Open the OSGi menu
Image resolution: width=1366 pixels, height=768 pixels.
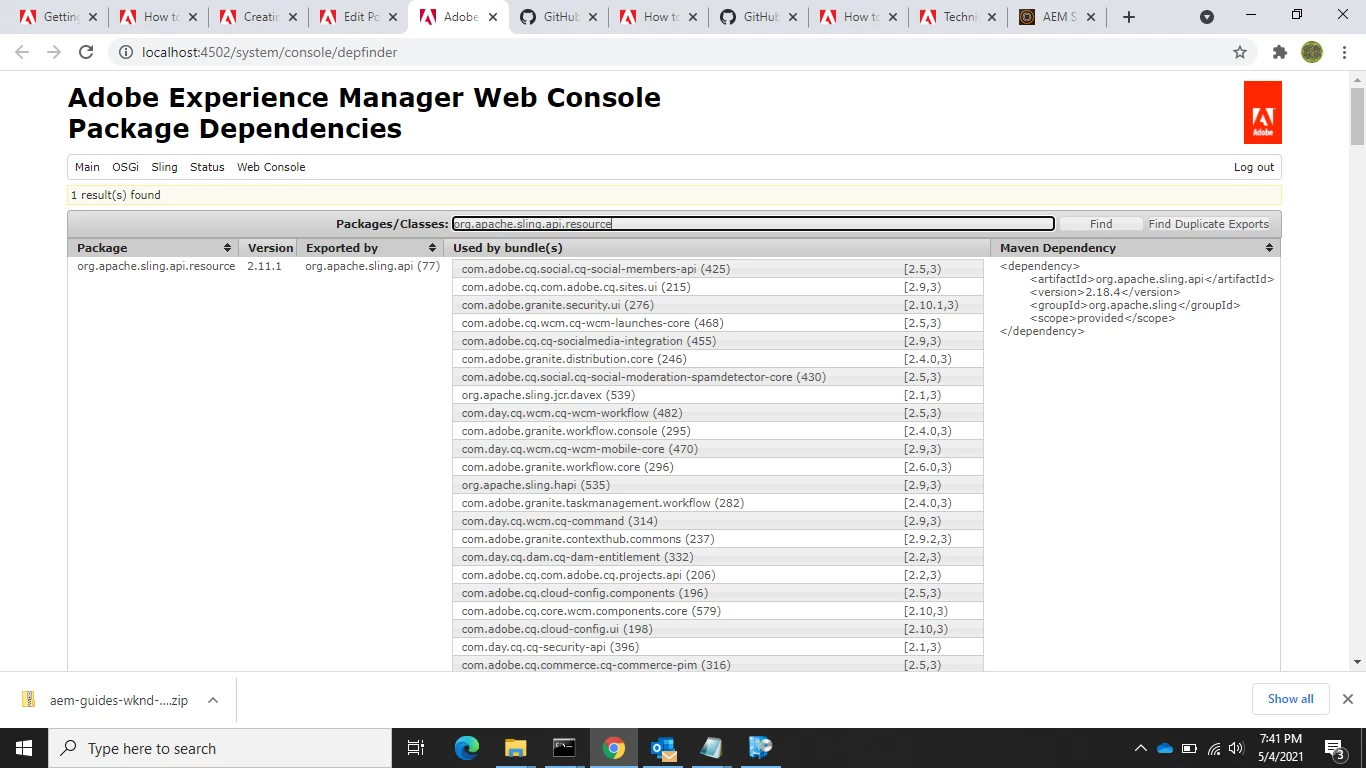125,167
